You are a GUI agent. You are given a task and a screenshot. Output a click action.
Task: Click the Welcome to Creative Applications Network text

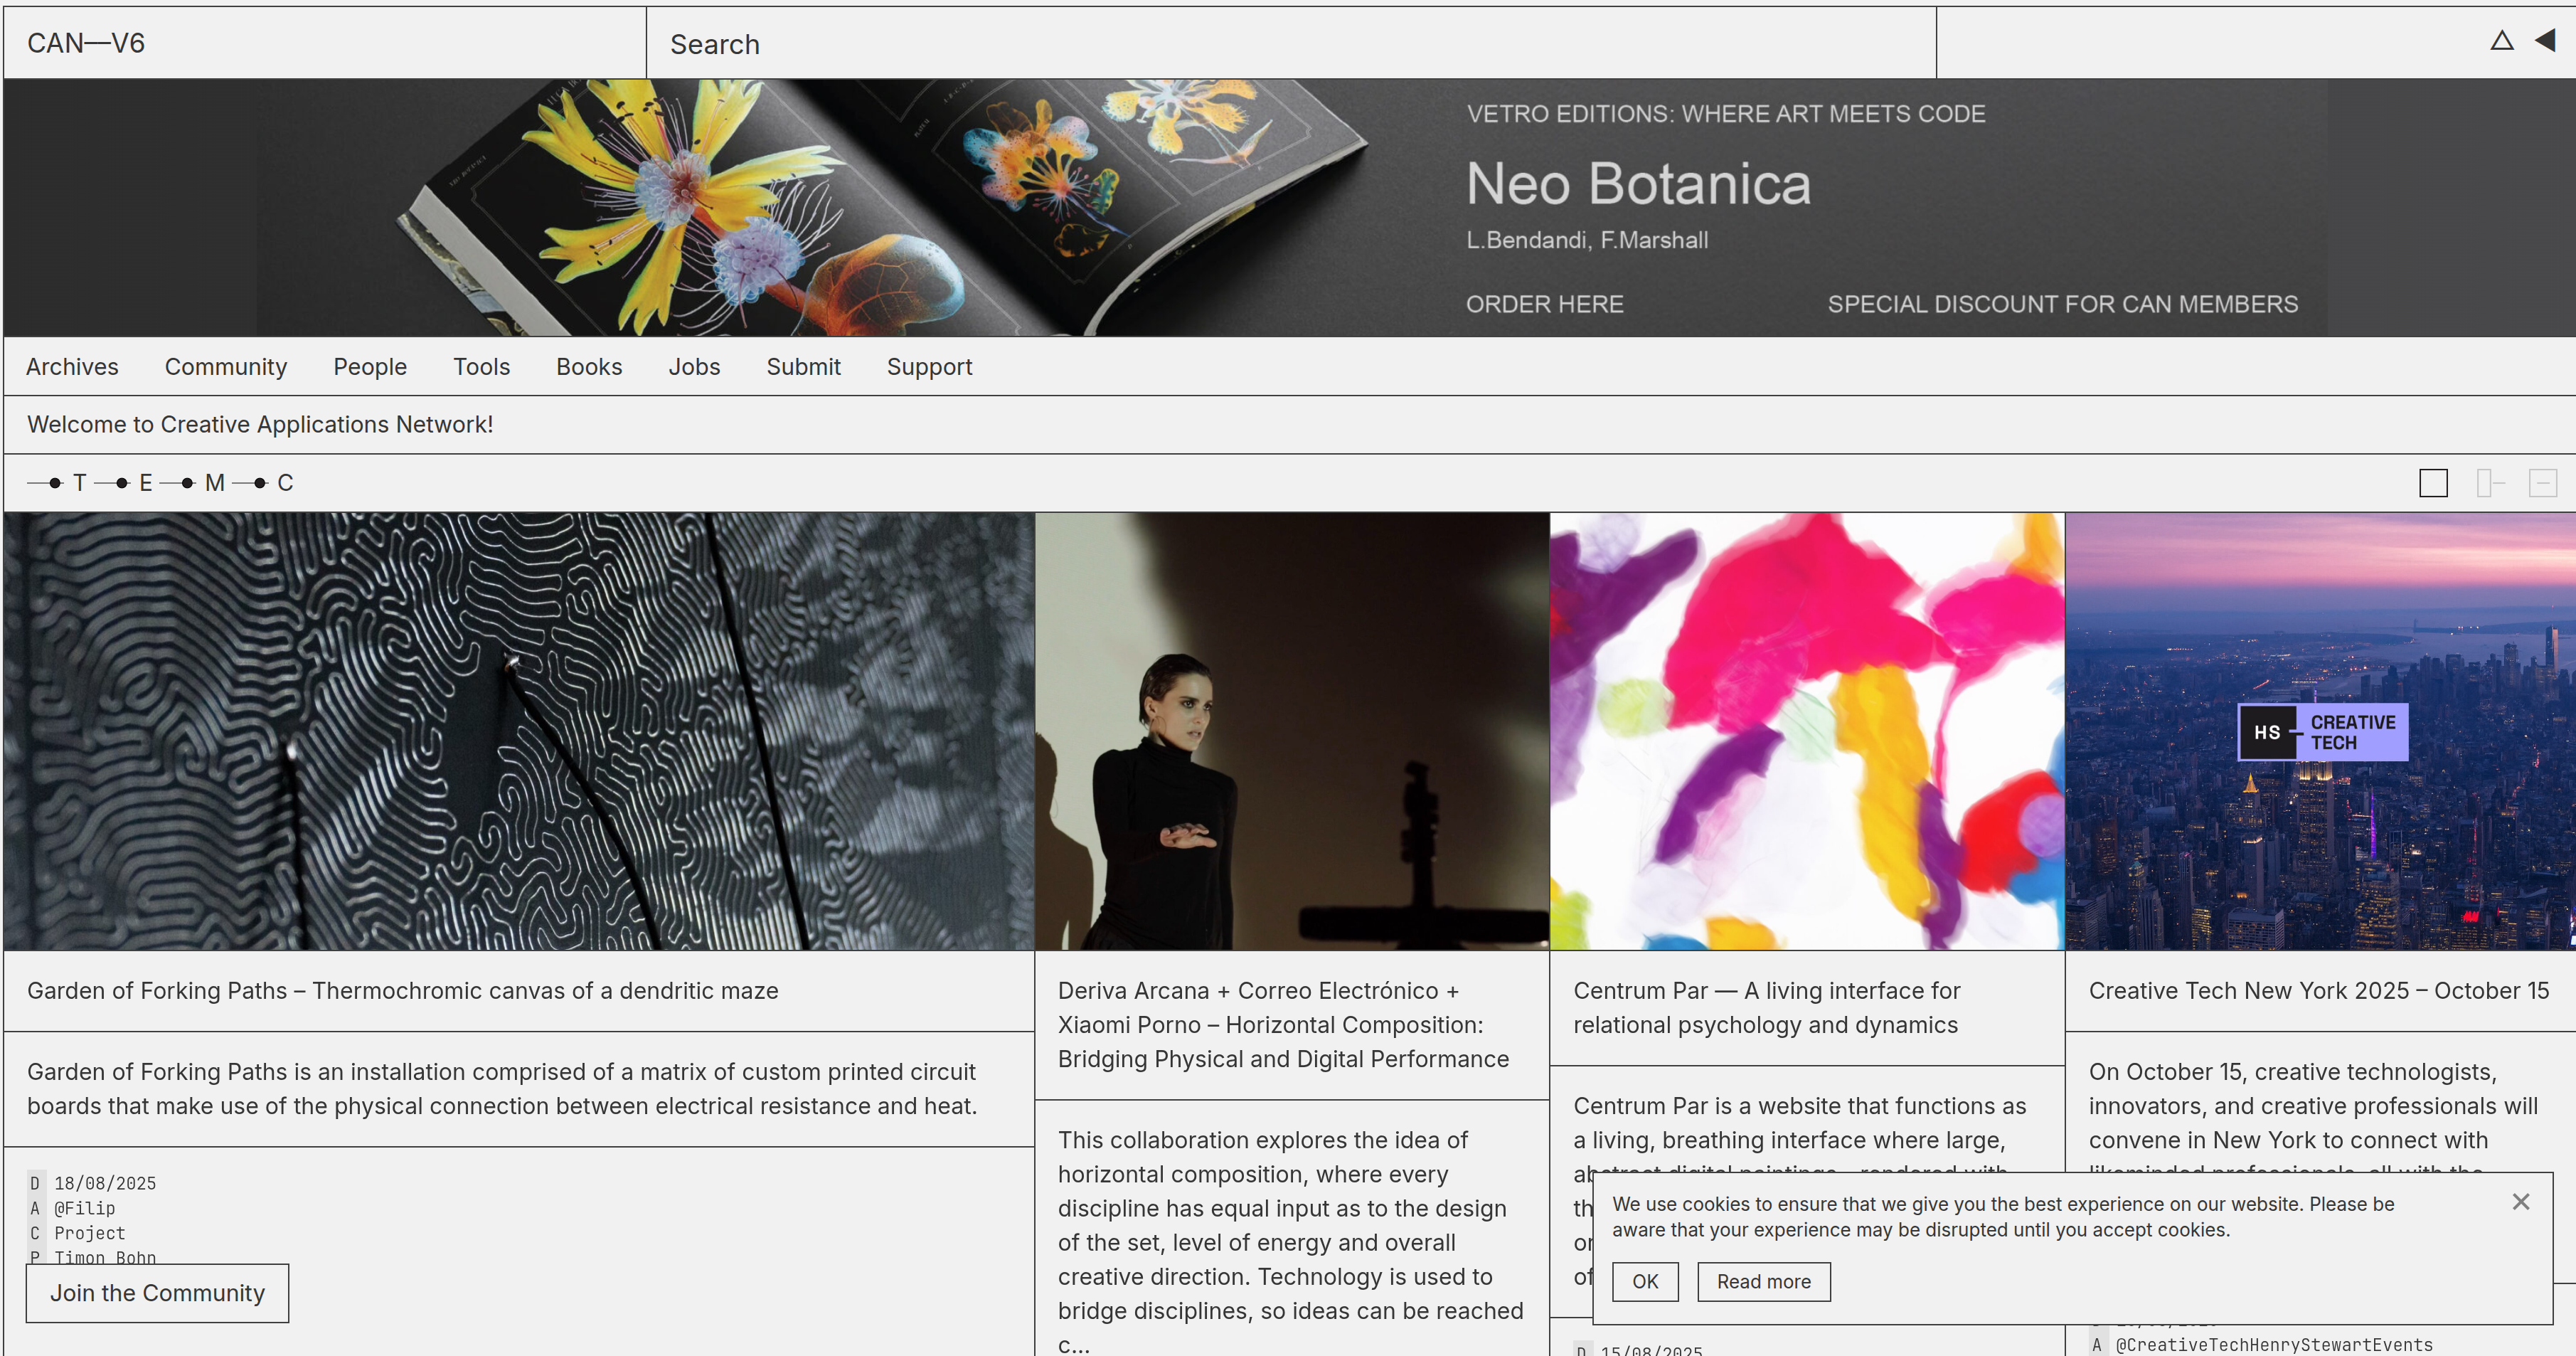260,424
